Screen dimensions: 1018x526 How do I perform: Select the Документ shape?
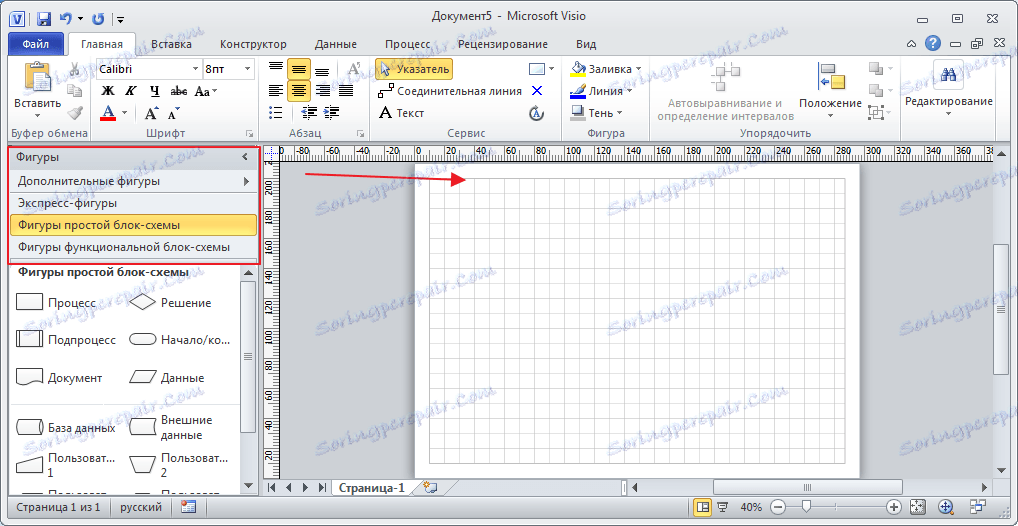click(59, 377)
